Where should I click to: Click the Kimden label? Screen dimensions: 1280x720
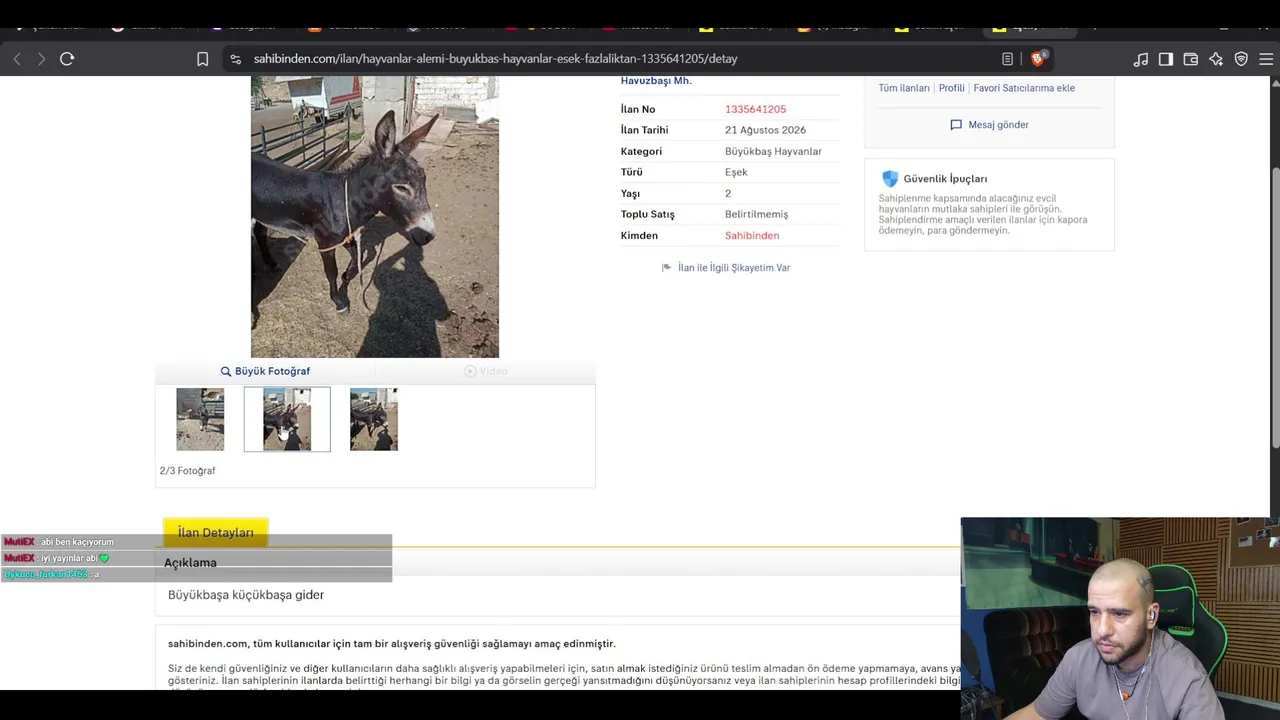click(639, 236)
